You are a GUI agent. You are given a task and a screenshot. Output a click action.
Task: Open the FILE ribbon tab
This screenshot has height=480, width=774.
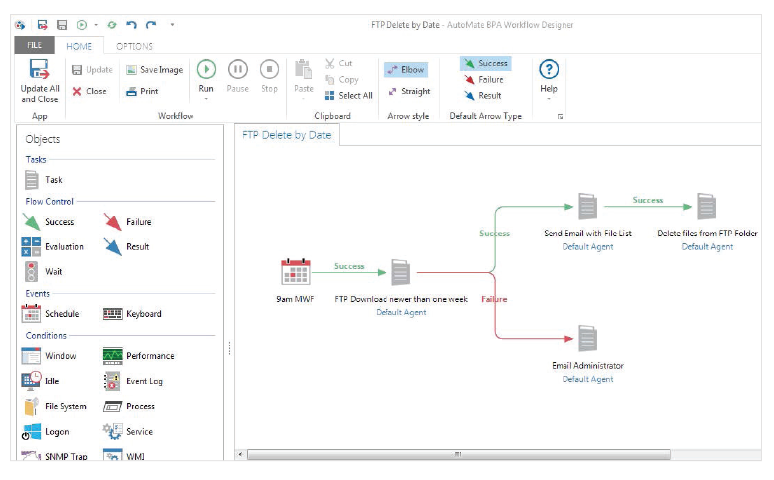click(x=34, y=46)
